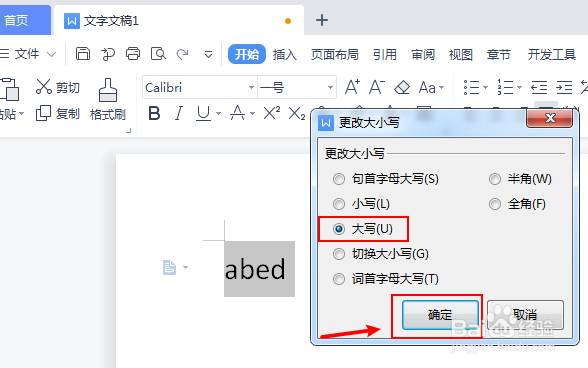Click the bullet list icon

click(x=471, y=87)
